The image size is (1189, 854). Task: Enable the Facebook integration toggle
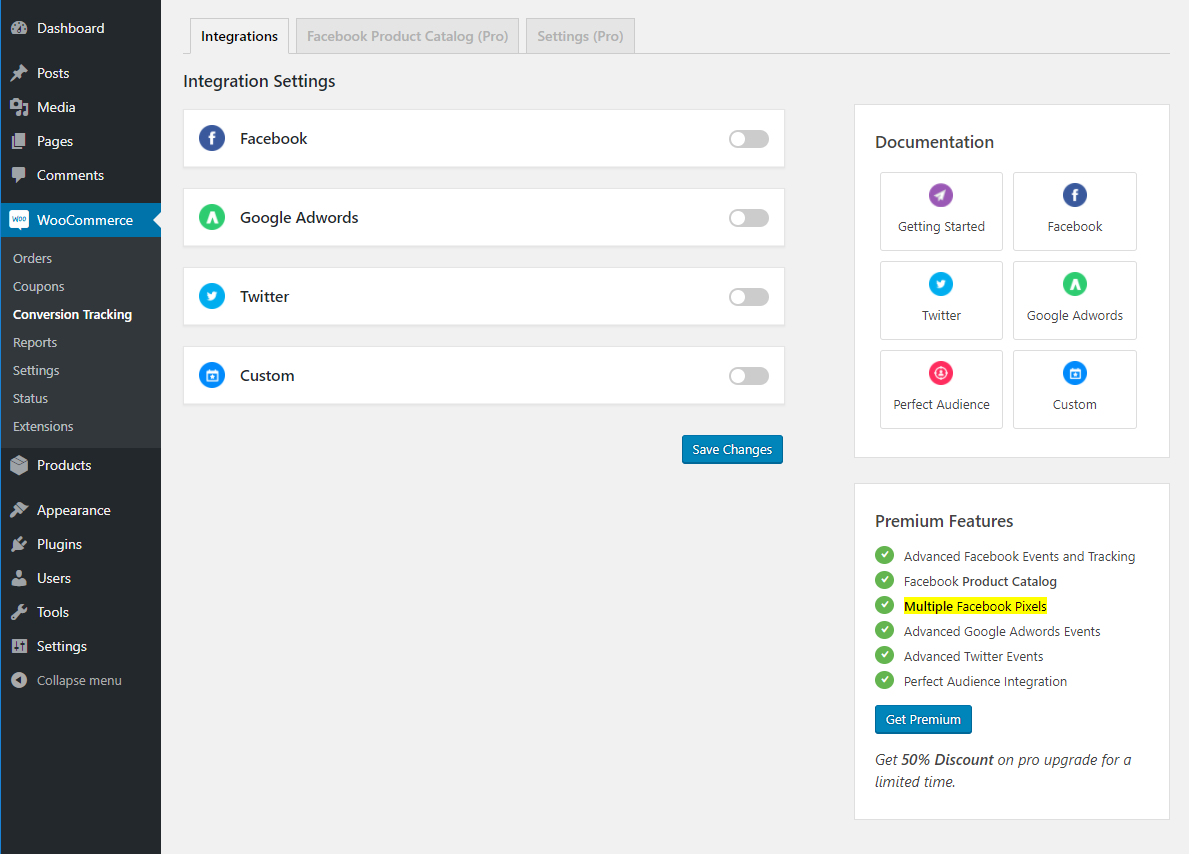pyautogui.click(x=748, y=139)
